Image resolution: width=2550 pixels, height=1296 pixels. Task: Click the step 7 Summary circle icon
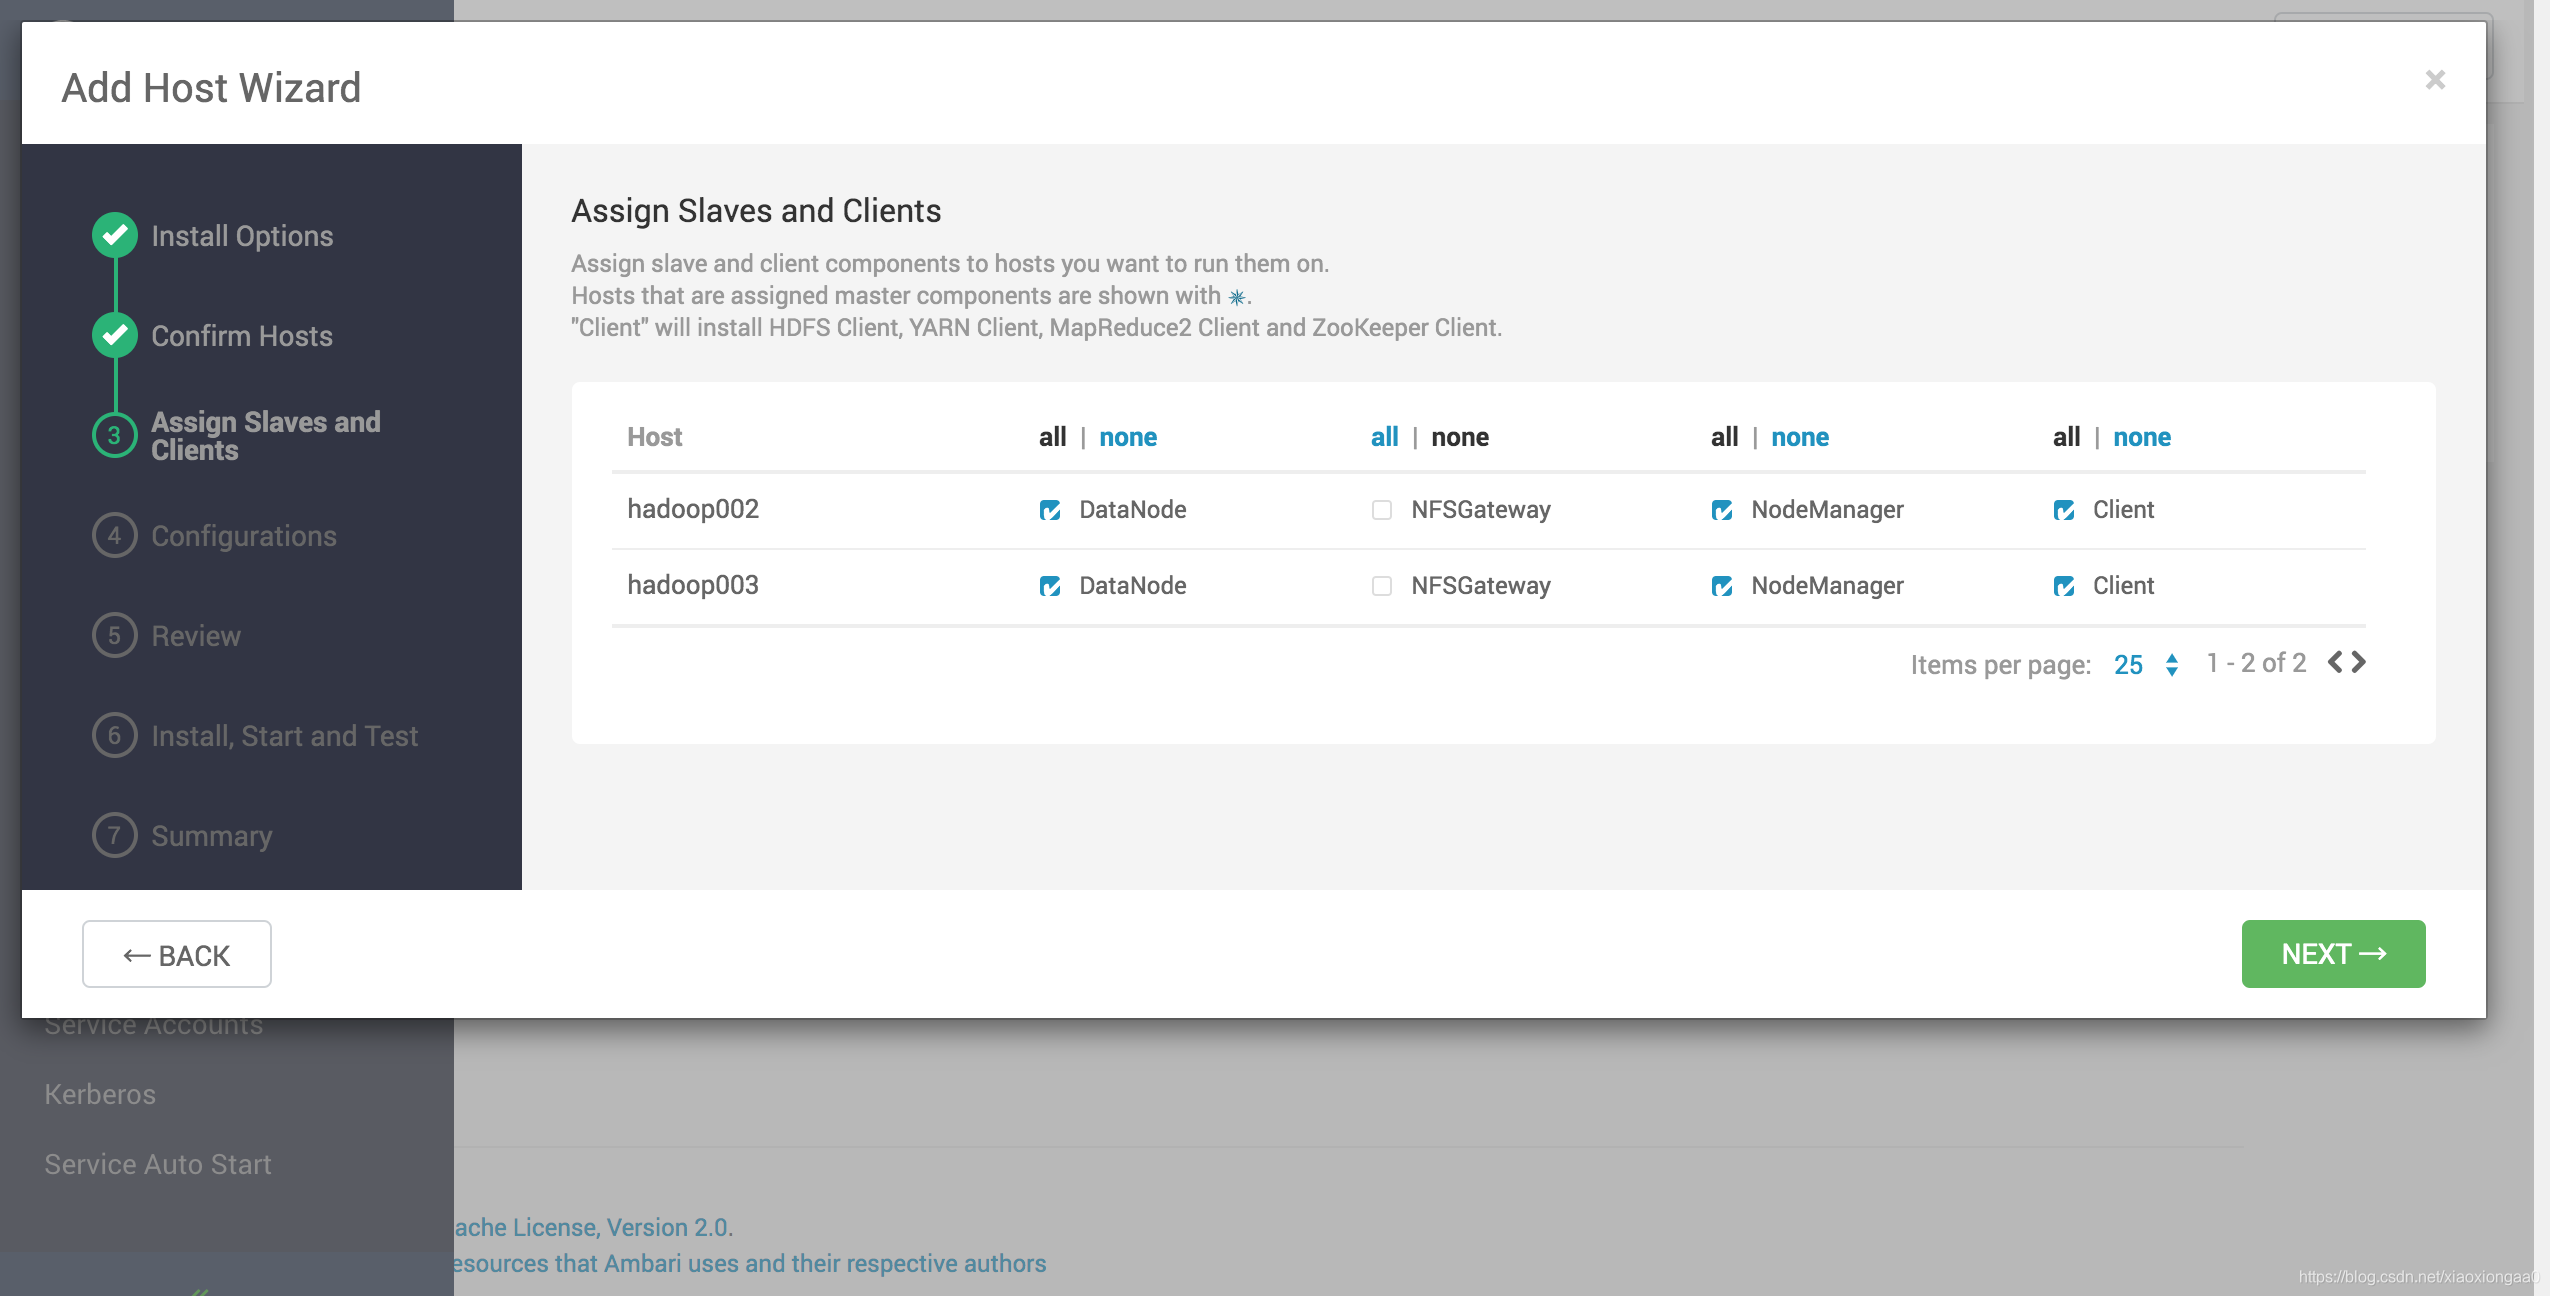[x=115, y=835]
